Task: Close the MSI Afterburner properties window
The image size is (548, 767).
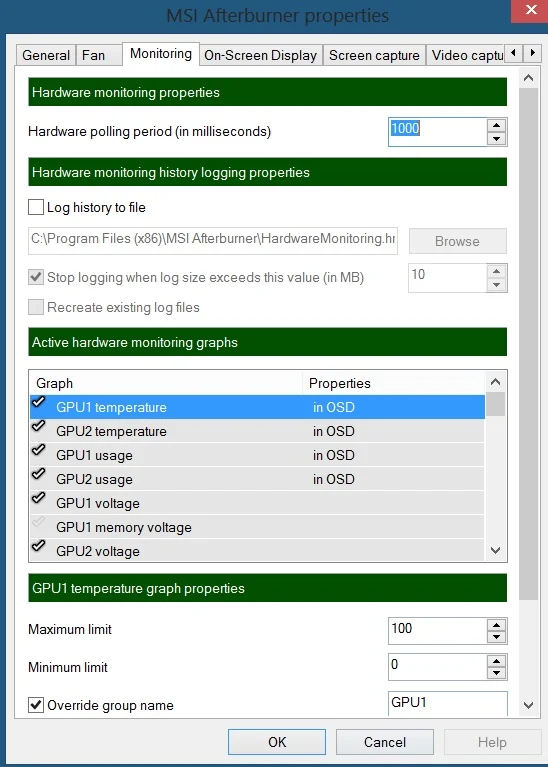Action: [x=530, y=11]
